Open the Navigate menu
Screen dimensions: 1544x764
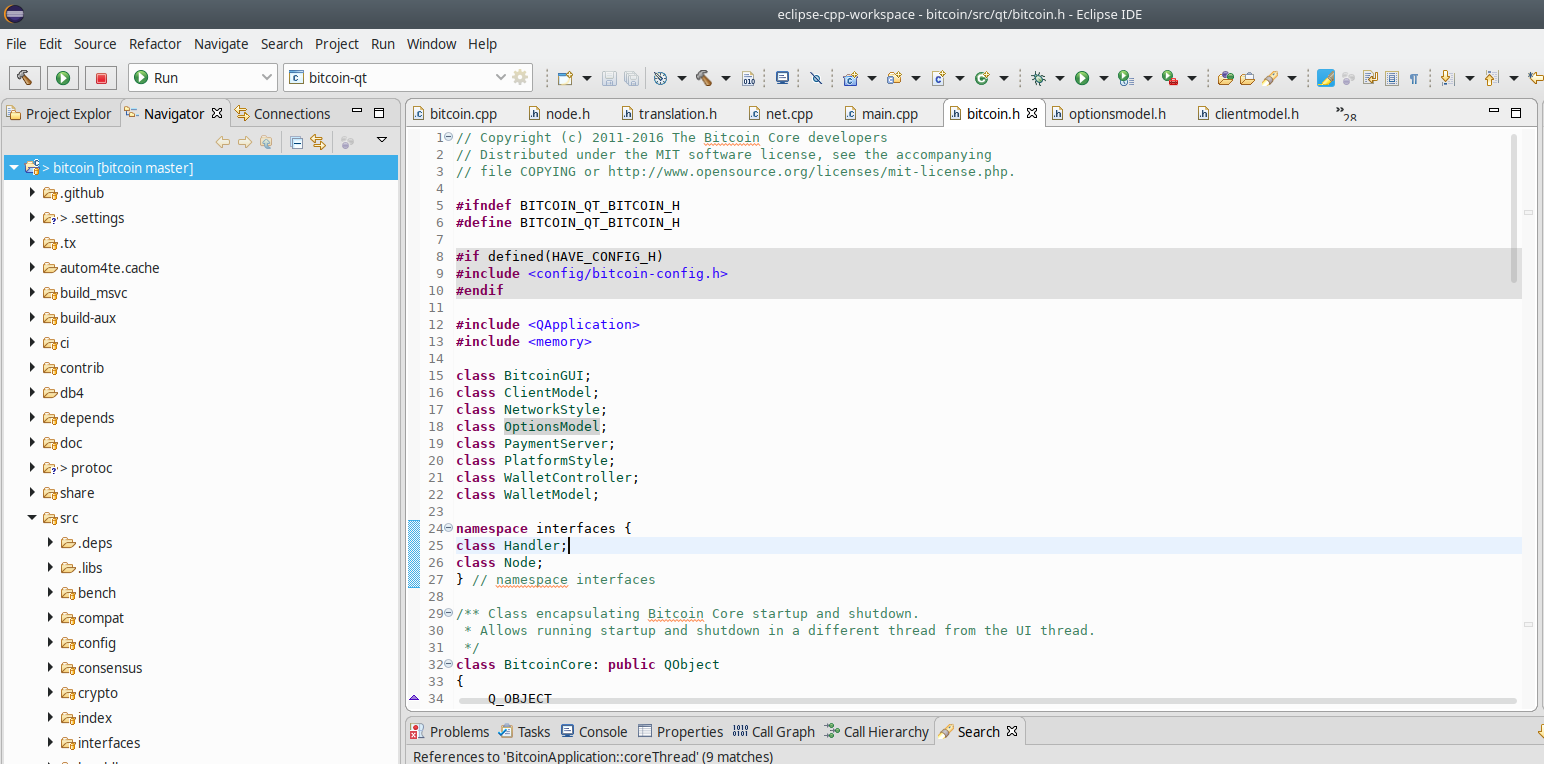point(221,44)
